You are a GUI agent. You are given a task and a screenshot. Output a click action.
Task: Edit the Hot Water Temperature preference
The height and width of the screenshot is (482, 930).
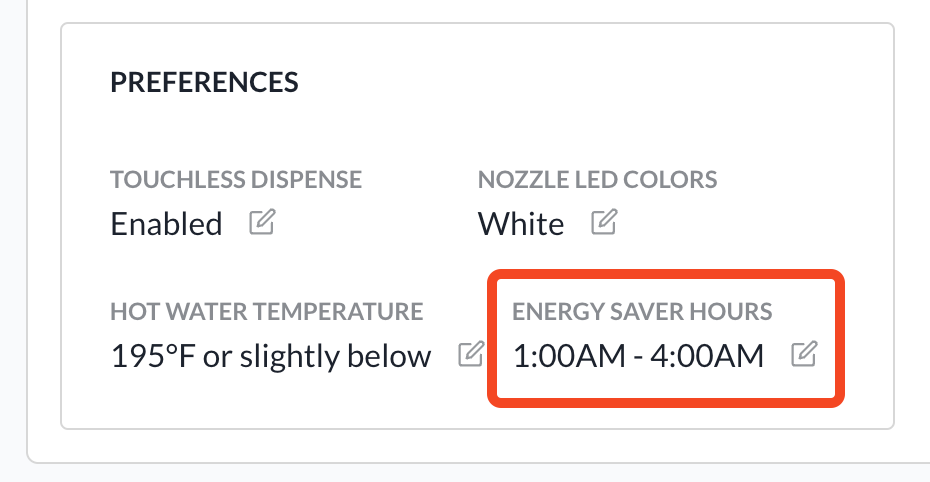pos(471,354)
